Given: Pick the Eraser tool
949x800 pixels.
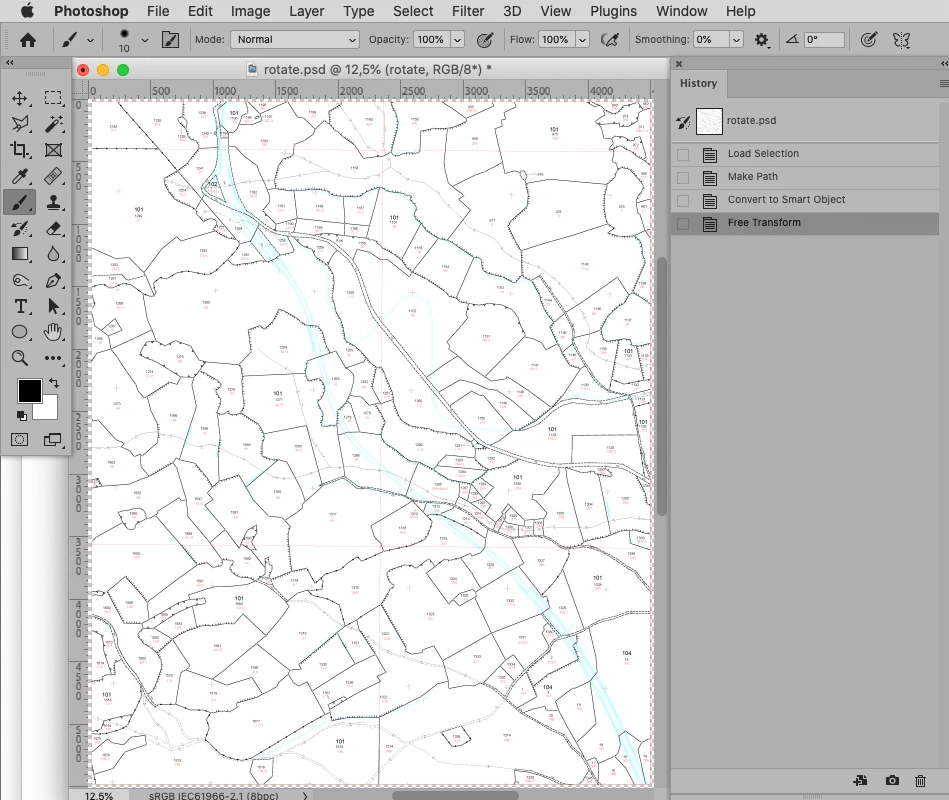Looking at the screenshot, I should click(53, 229).
